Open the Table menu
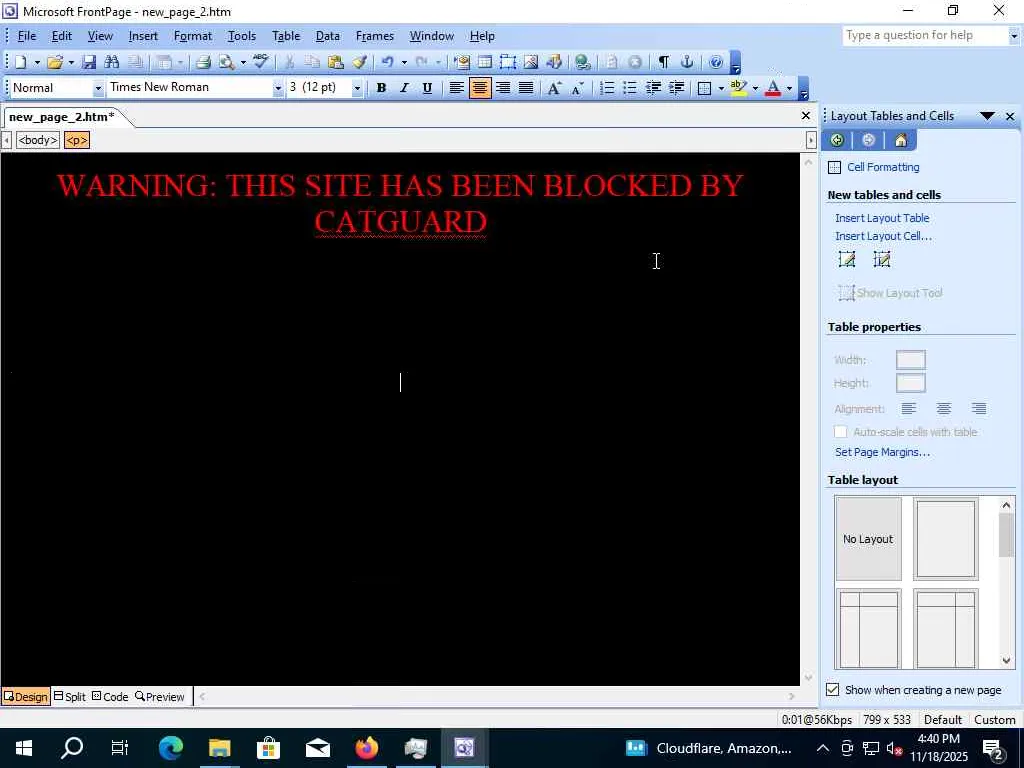The image size is (1024, 768). 286,36
